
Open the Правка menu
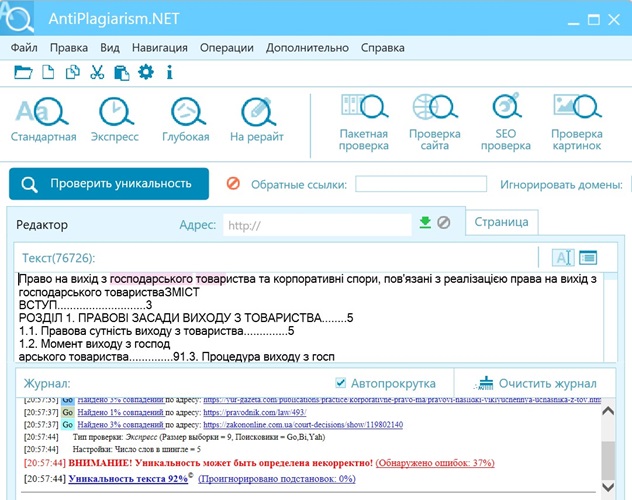tap(69, 48)
